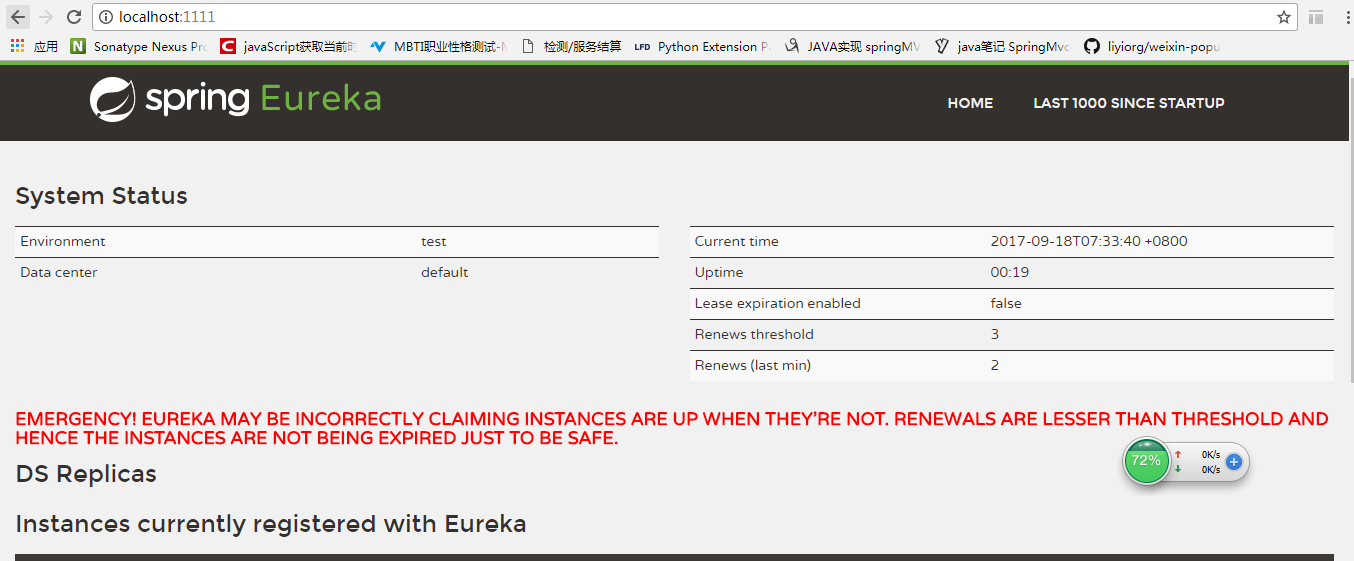Click the red EMERGENCY warning message

672,429
